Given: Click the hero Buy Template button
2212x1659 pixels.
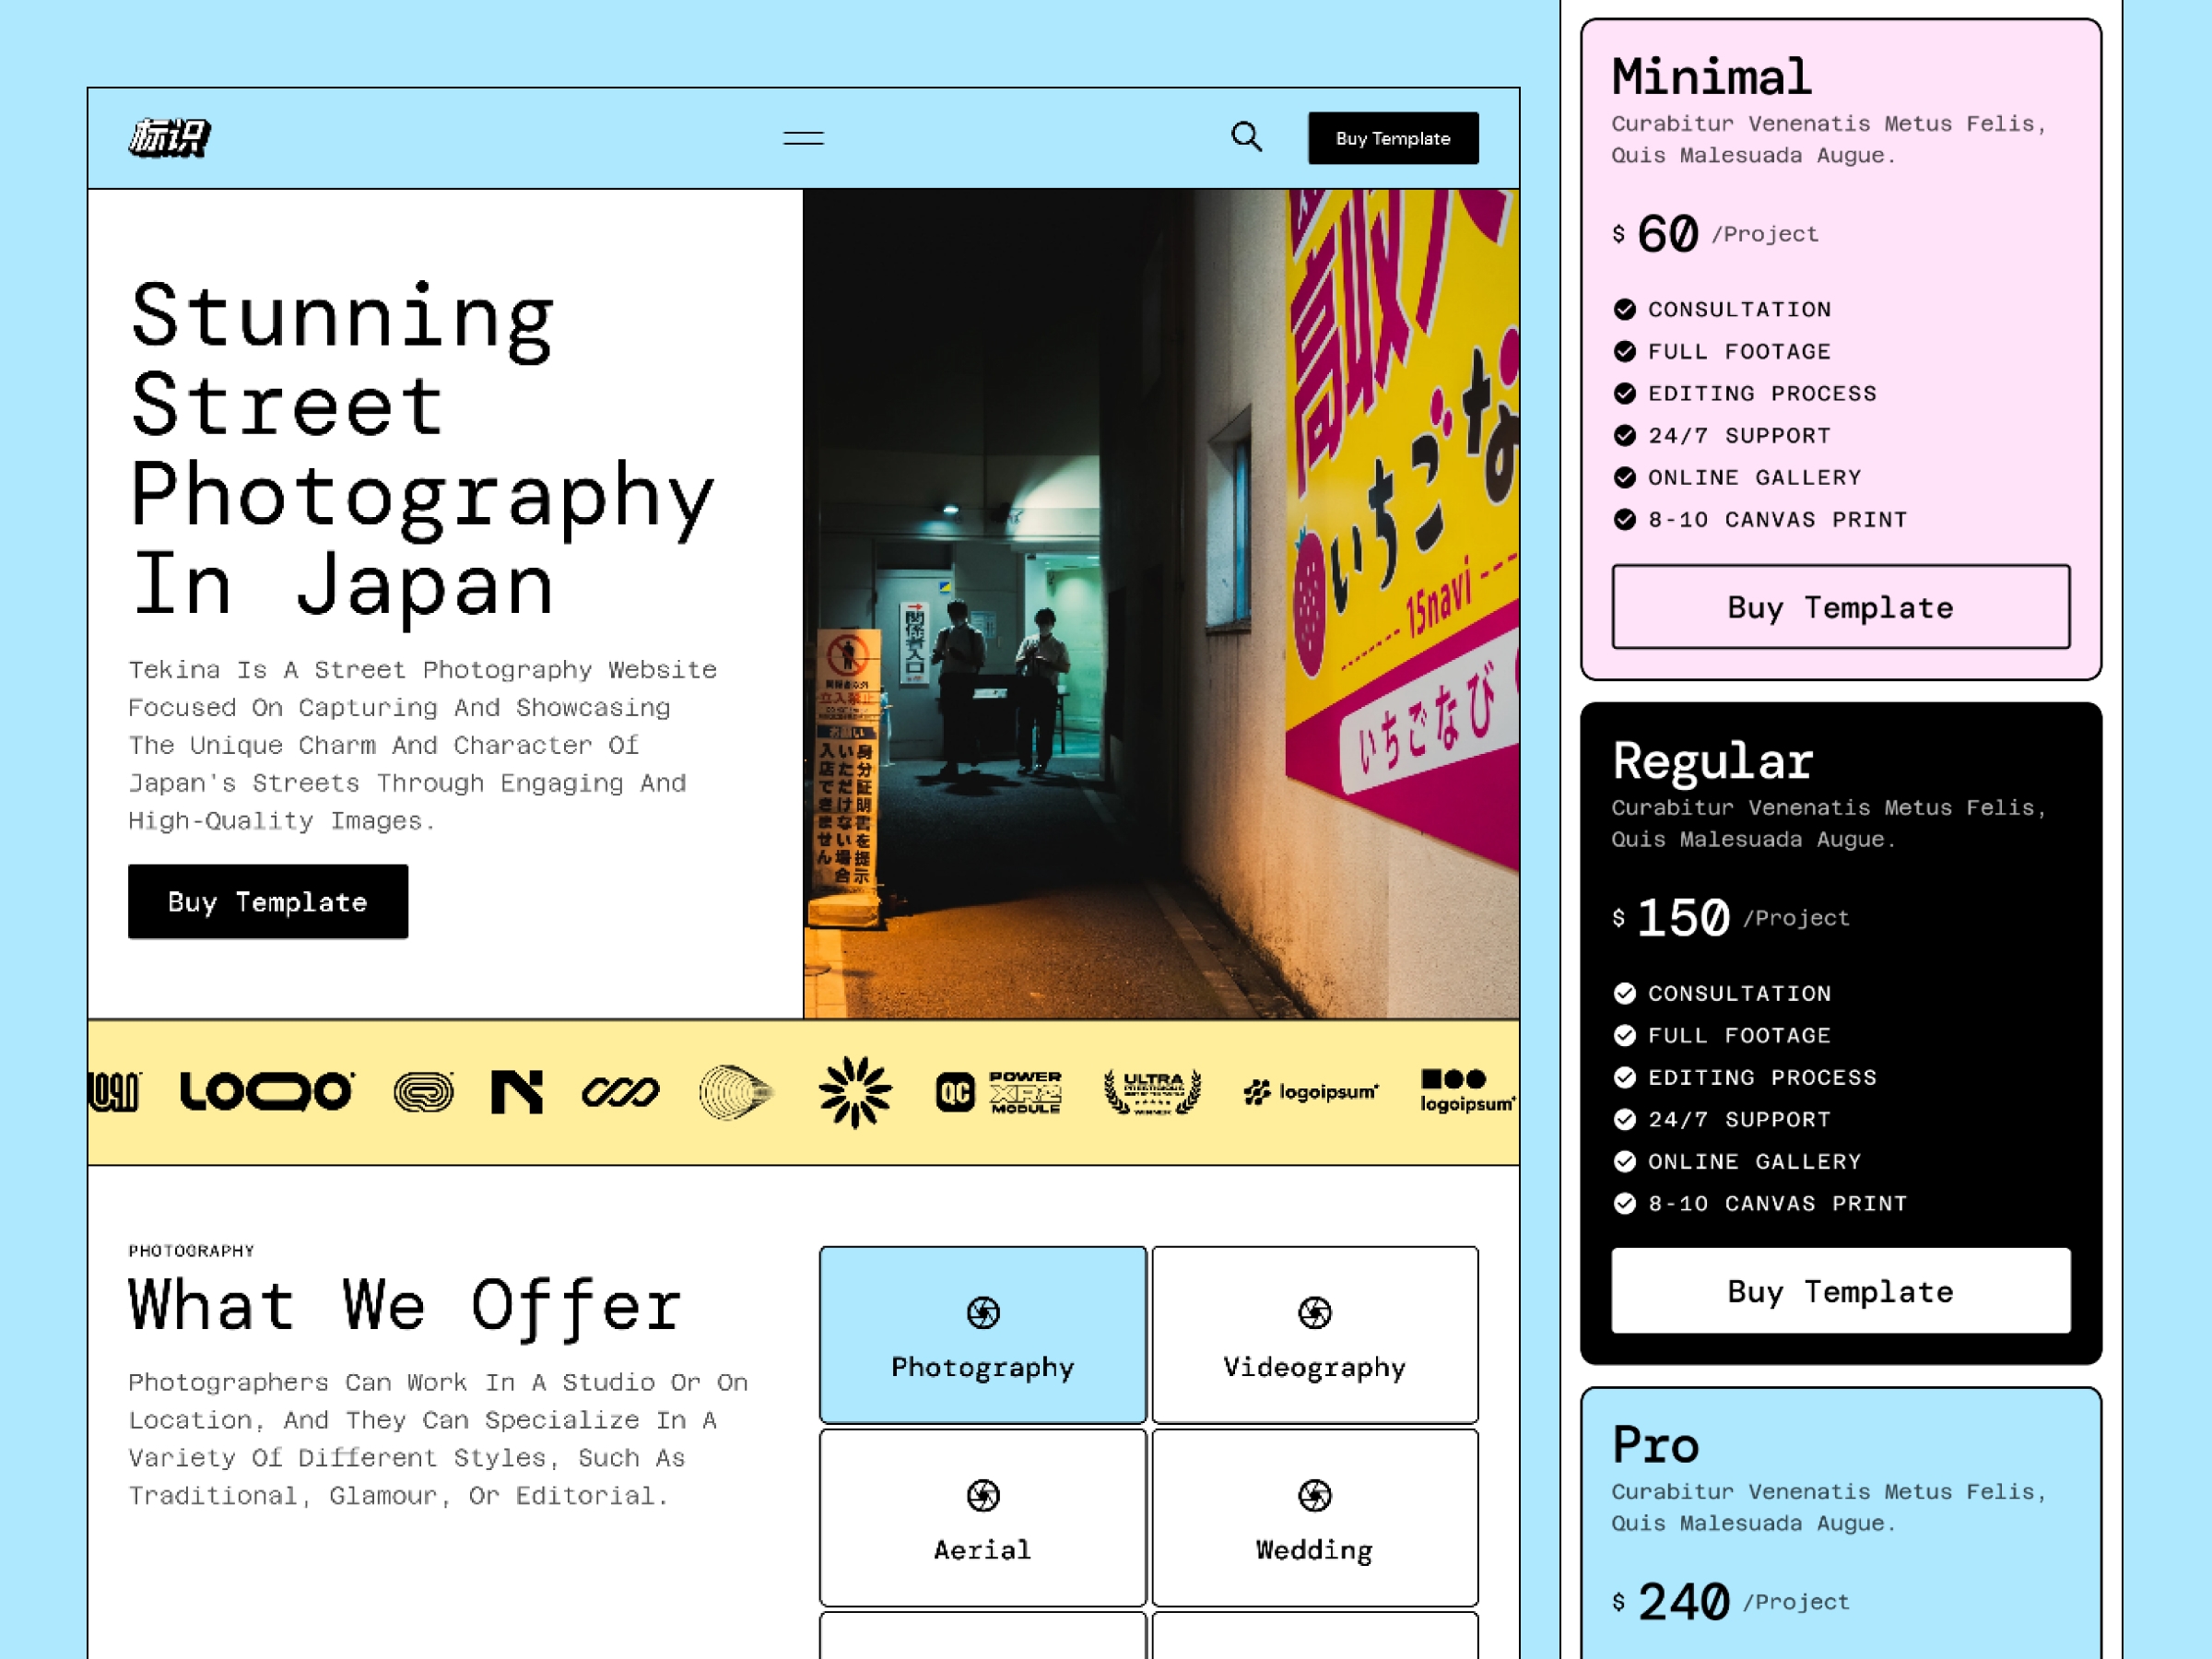Looking at the screenshot, I should pyautogui.click(x=268, y=901).
